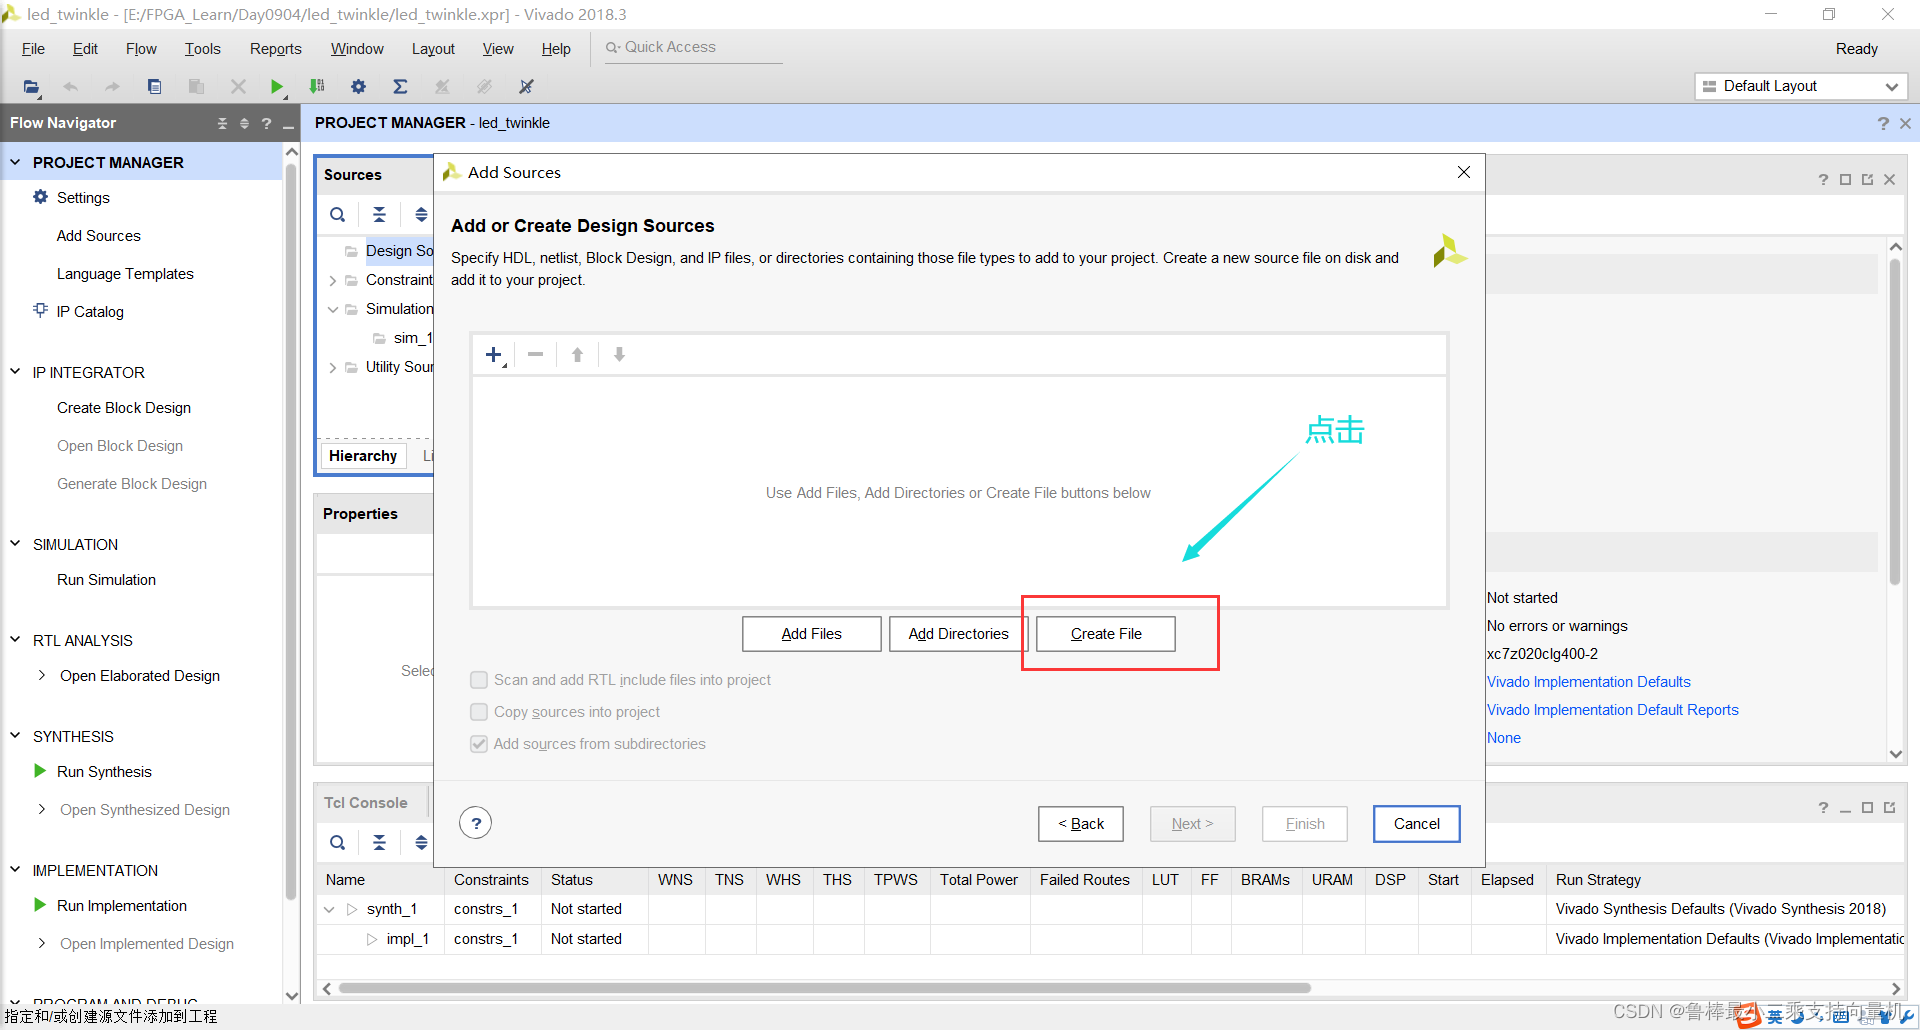Collapse the PROJECT MANAGER section
The height and width of the screenshot is (1030, 1920).
[x=15, y=161]
